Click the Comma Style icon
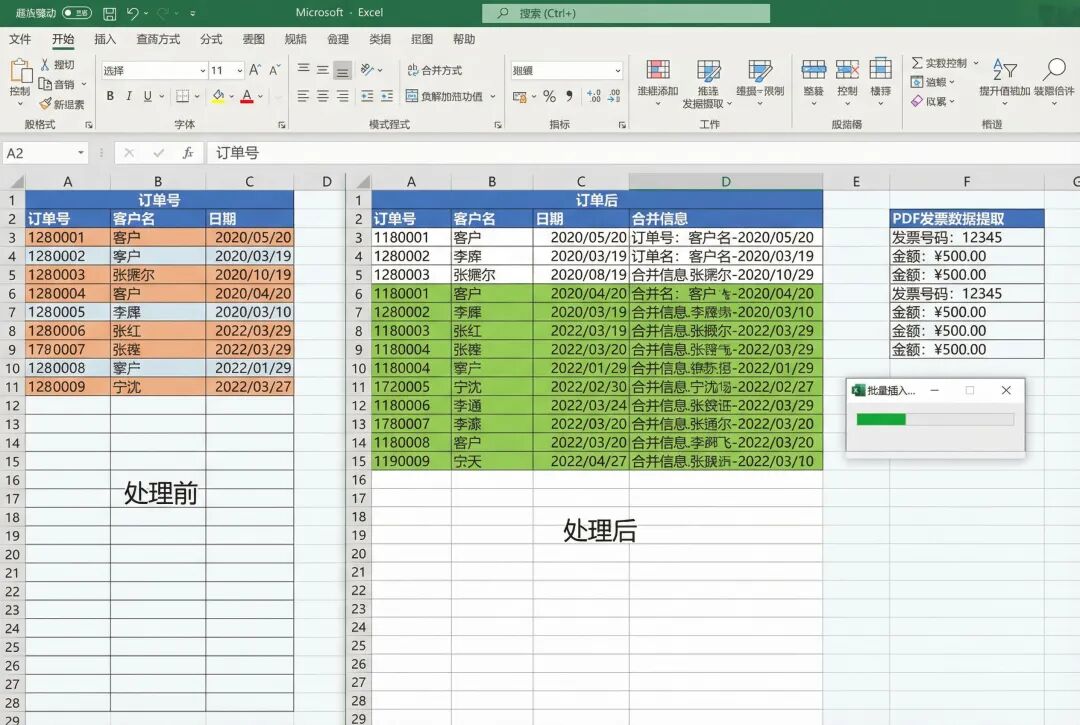This screenshot has width=1080, height=725. click(569, 96)
